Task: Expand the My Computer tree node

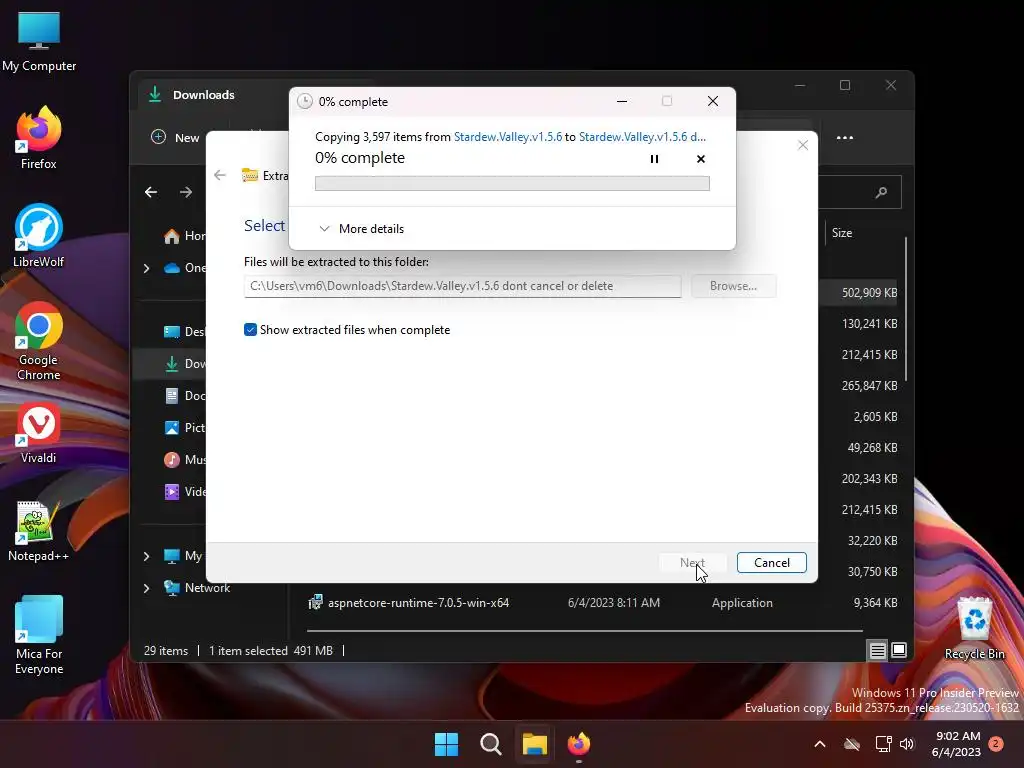Action: pyautogui.click(x=146, y=556)
